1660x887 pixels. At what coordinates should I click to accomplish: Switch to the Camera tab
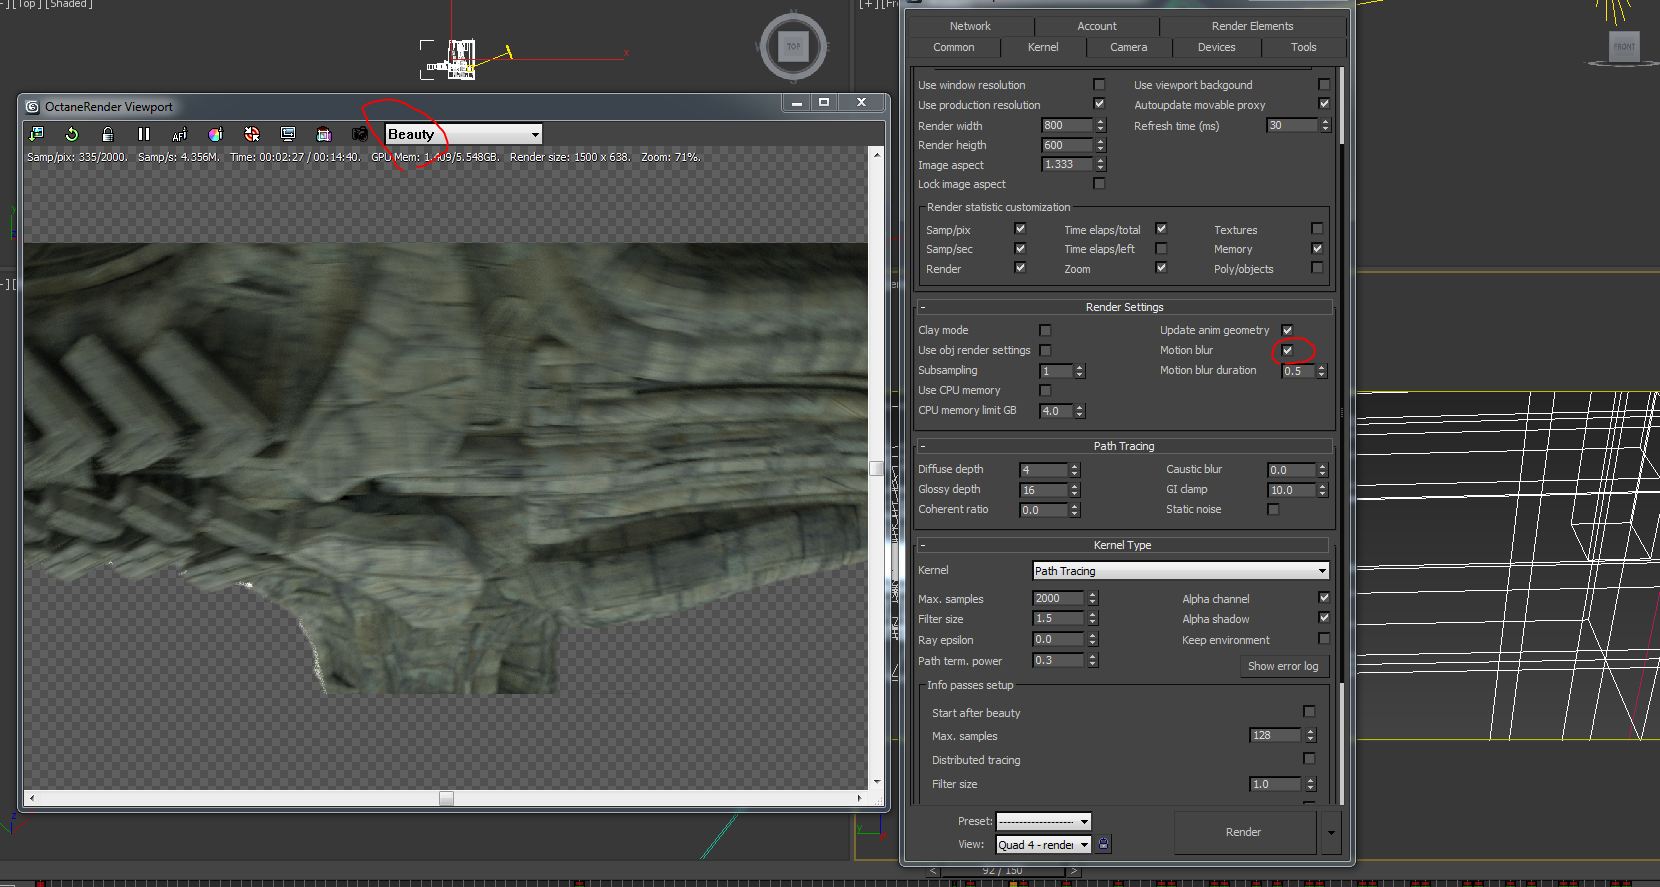tap(1128, 47)
